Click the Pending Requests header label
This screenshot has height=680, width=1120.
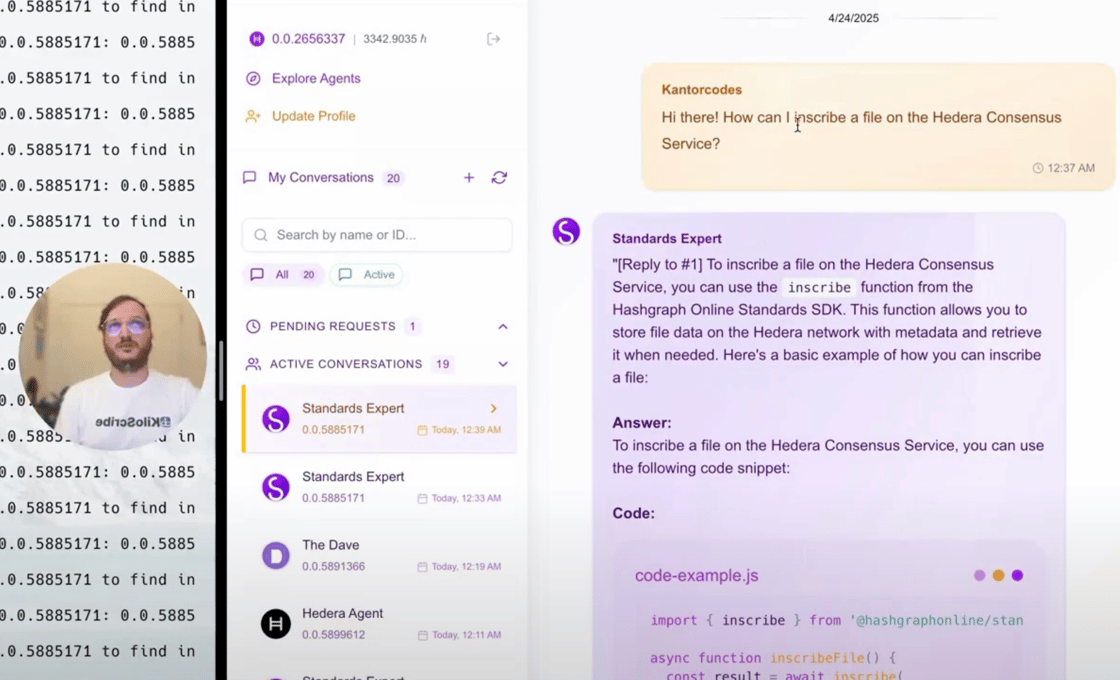coord(333,326)
